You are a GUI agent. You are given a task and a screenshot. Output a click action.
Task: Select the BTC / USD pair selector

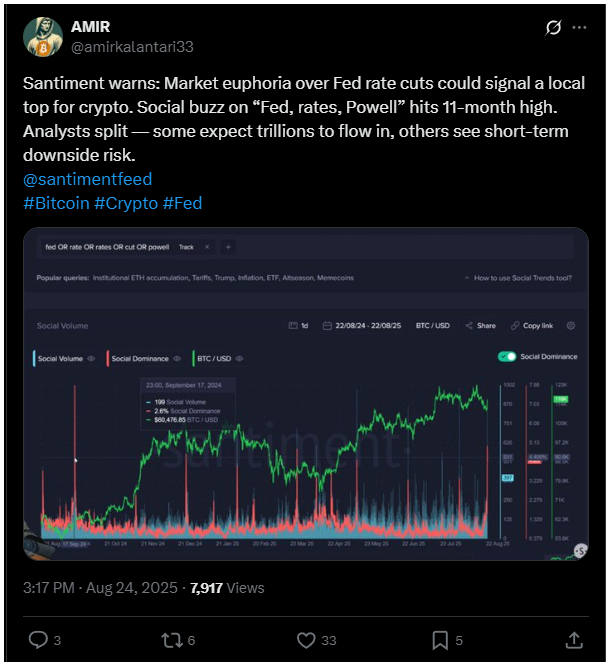(x=432, y=326)
